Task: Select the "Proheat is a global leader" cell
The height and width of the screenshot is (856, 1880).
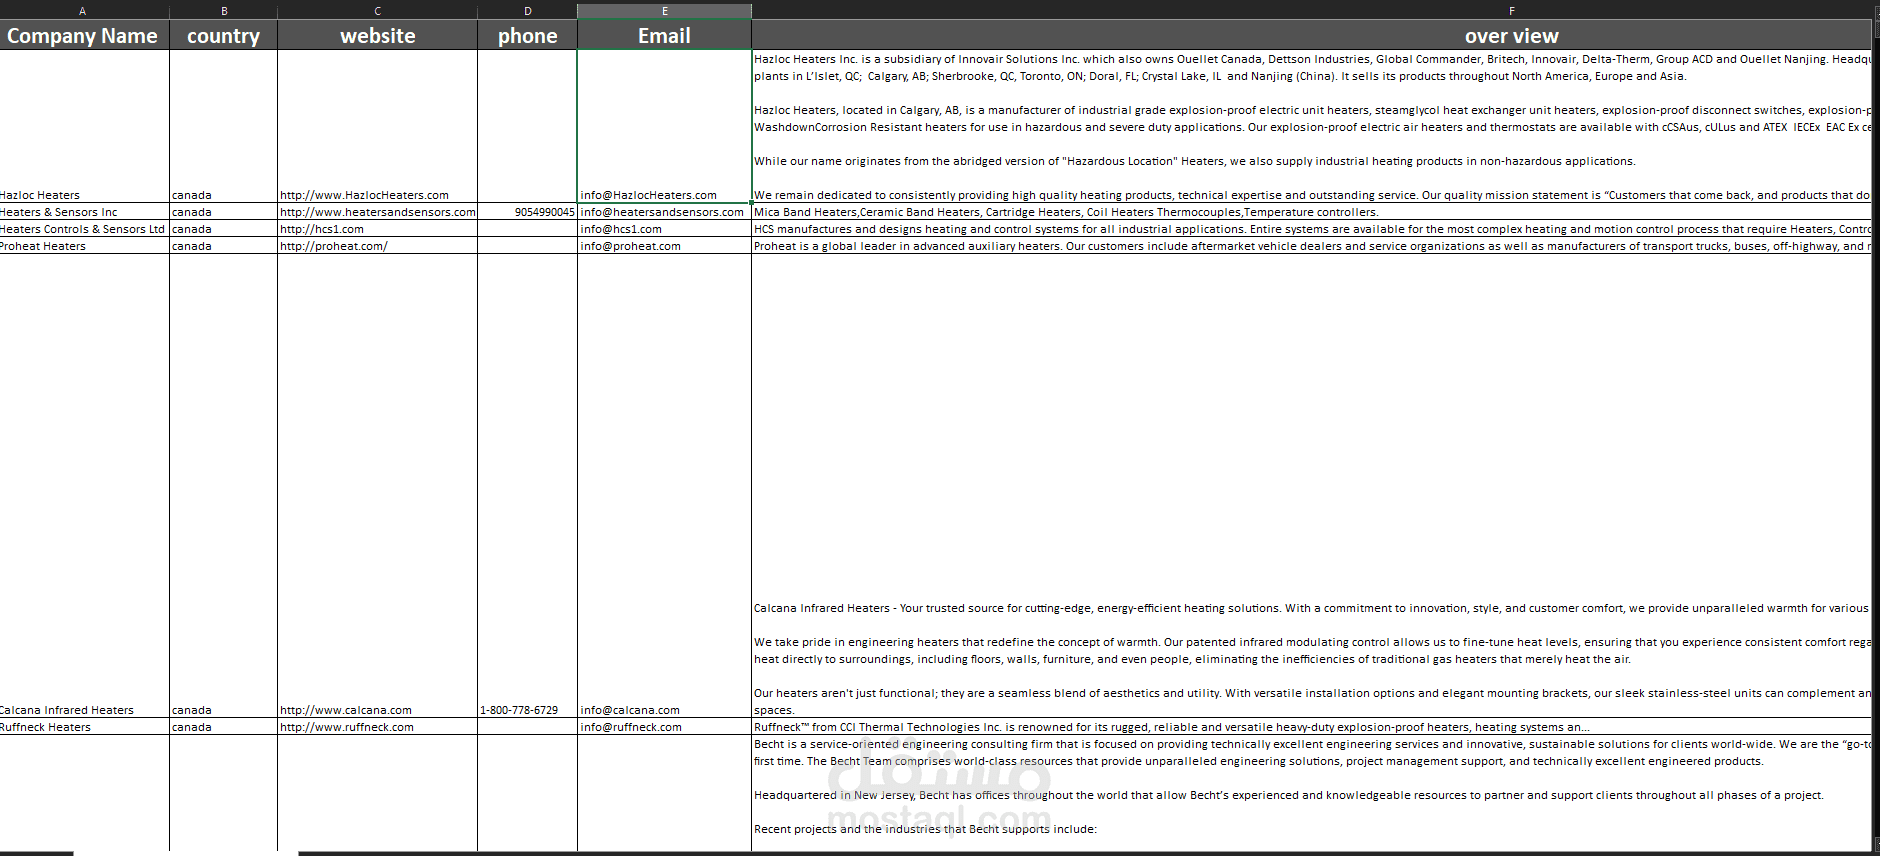Action: [1311, 246]
